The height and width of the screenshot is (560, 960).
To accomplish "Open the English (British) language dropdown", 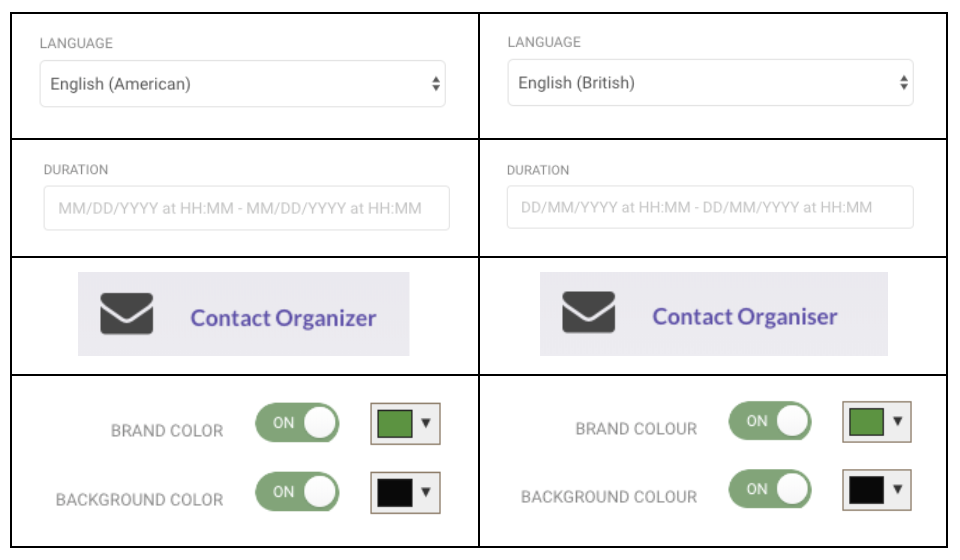I will click(710, 83).
